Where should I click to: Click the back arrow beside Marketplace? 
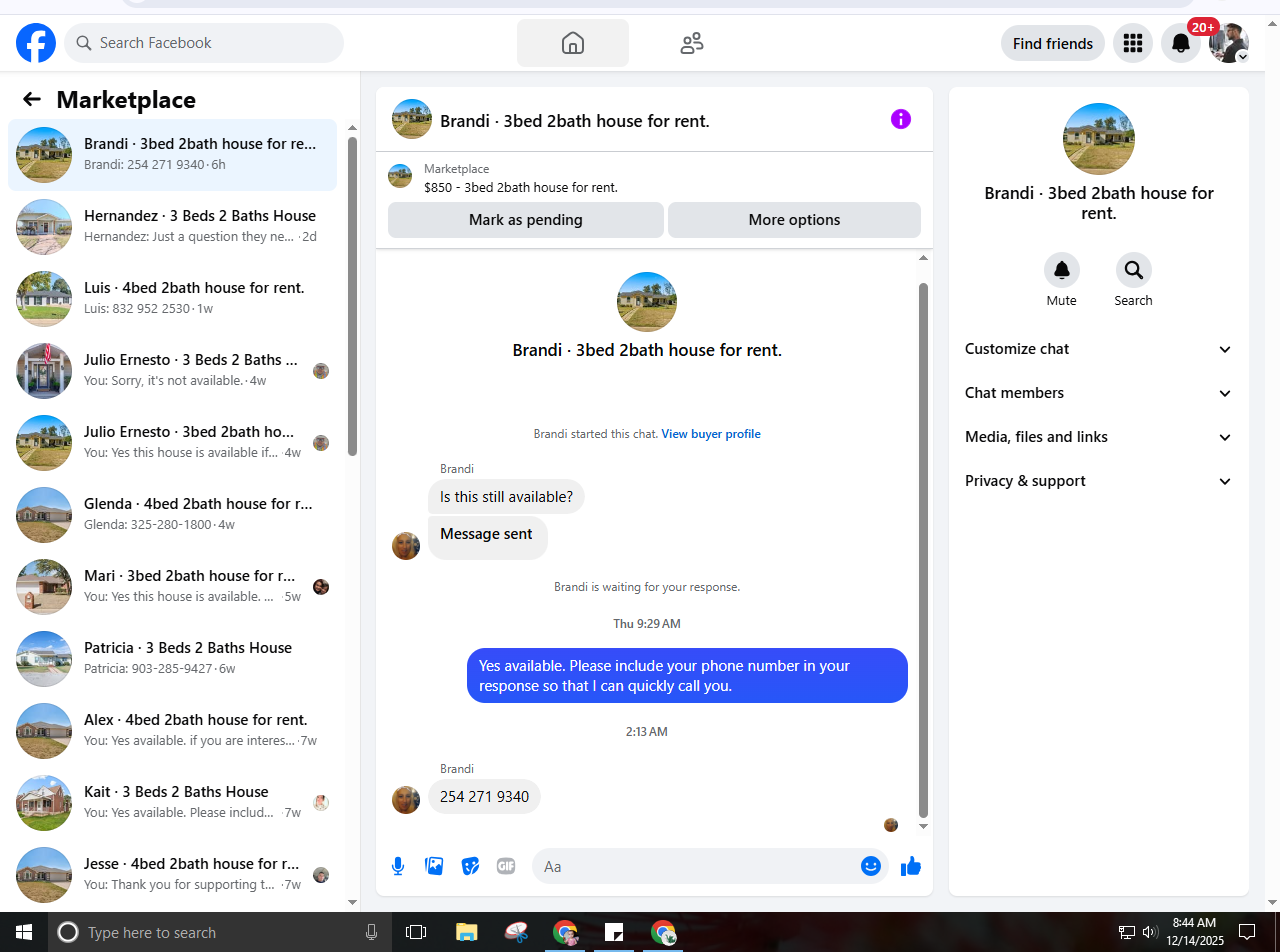tap(32, 99)
